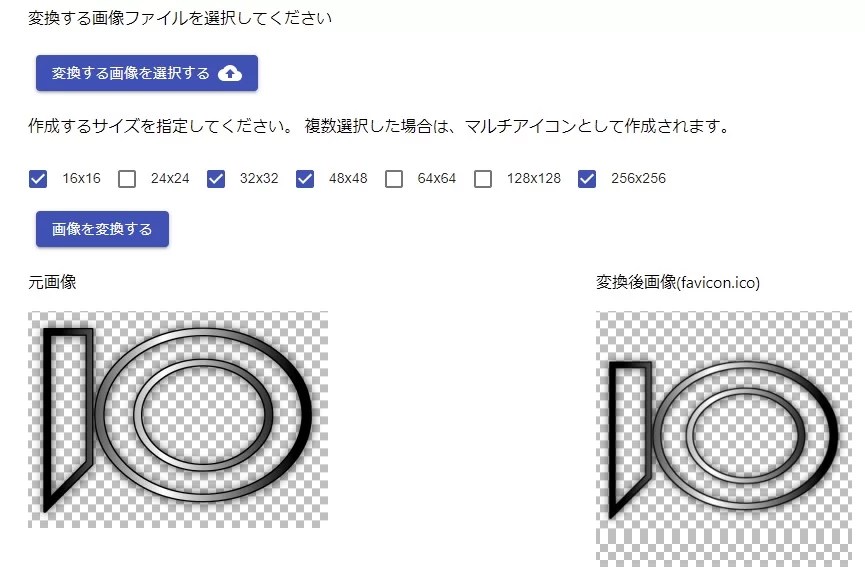Click the 元画像 heading

click(52, 282)
